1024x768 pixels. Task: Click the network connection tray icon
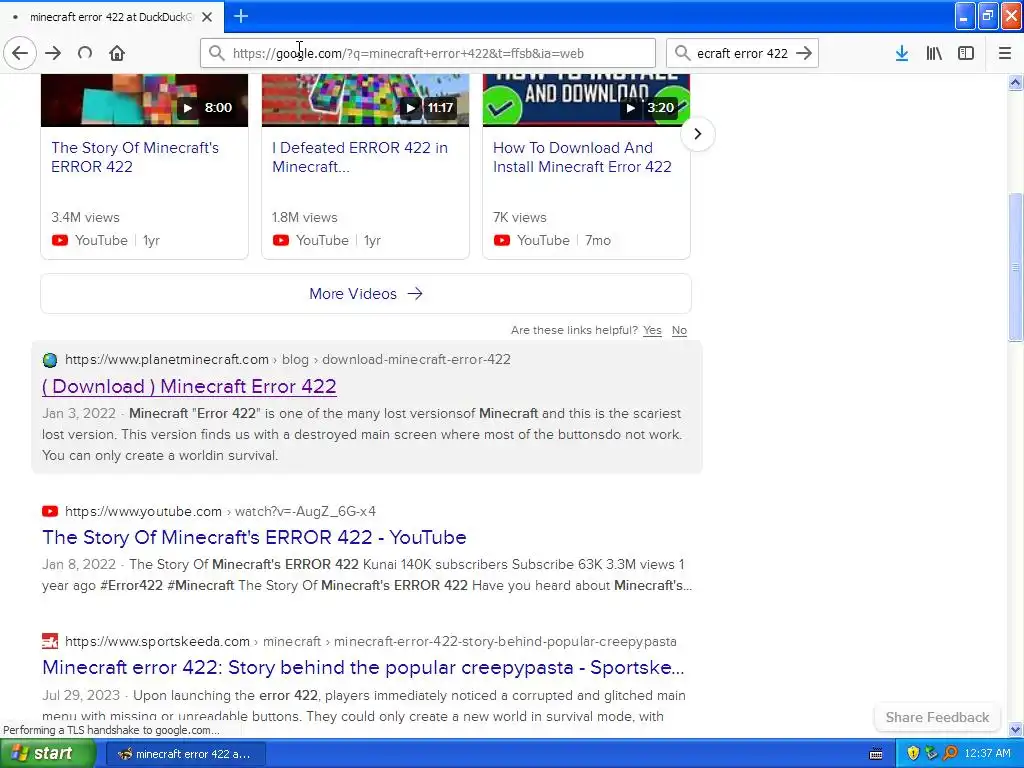931,754
